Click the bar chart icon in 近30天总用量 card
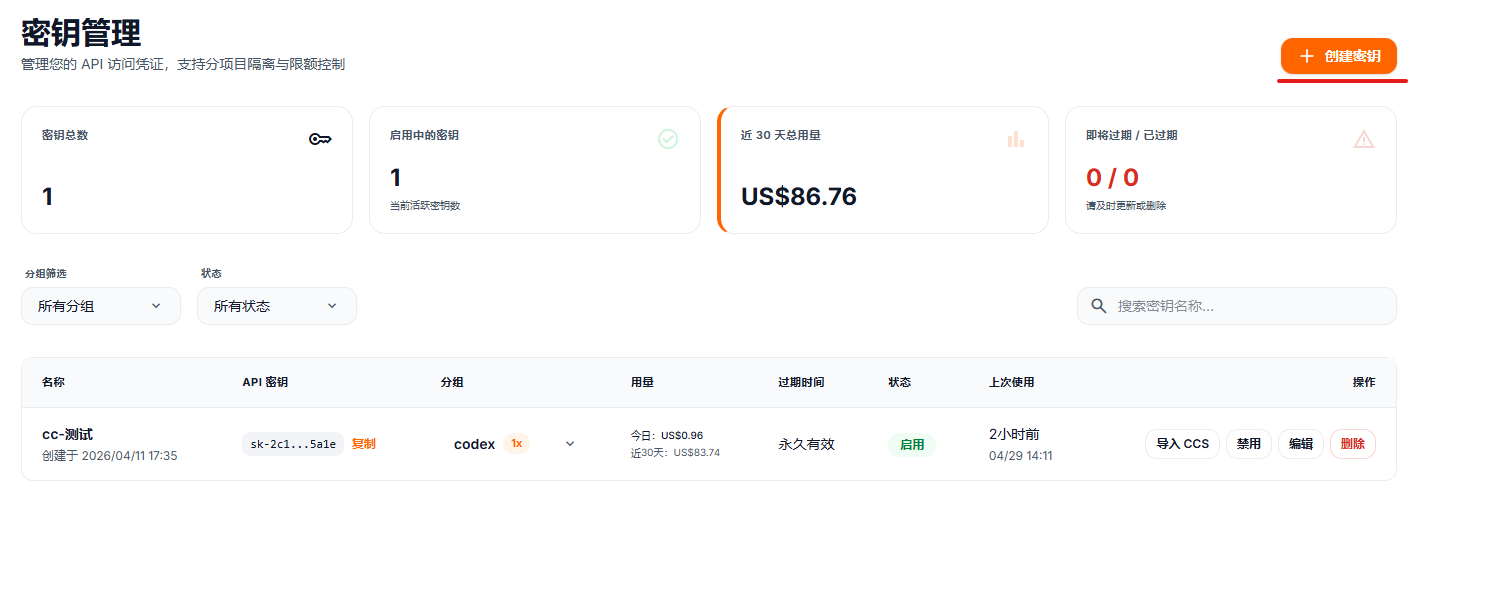The image size is (1496, 596). pyautogui.click(x=1016, y=139)
